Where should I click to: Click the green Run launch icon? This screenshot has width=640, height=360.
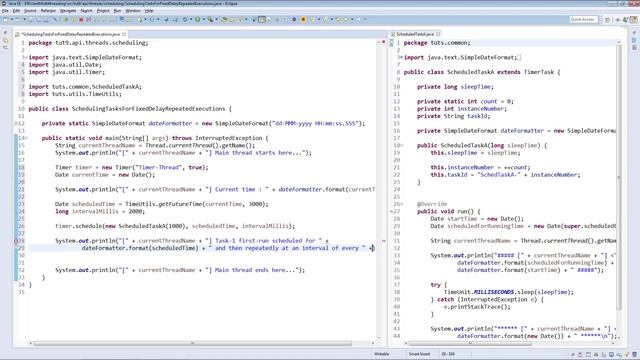(198, 19)
